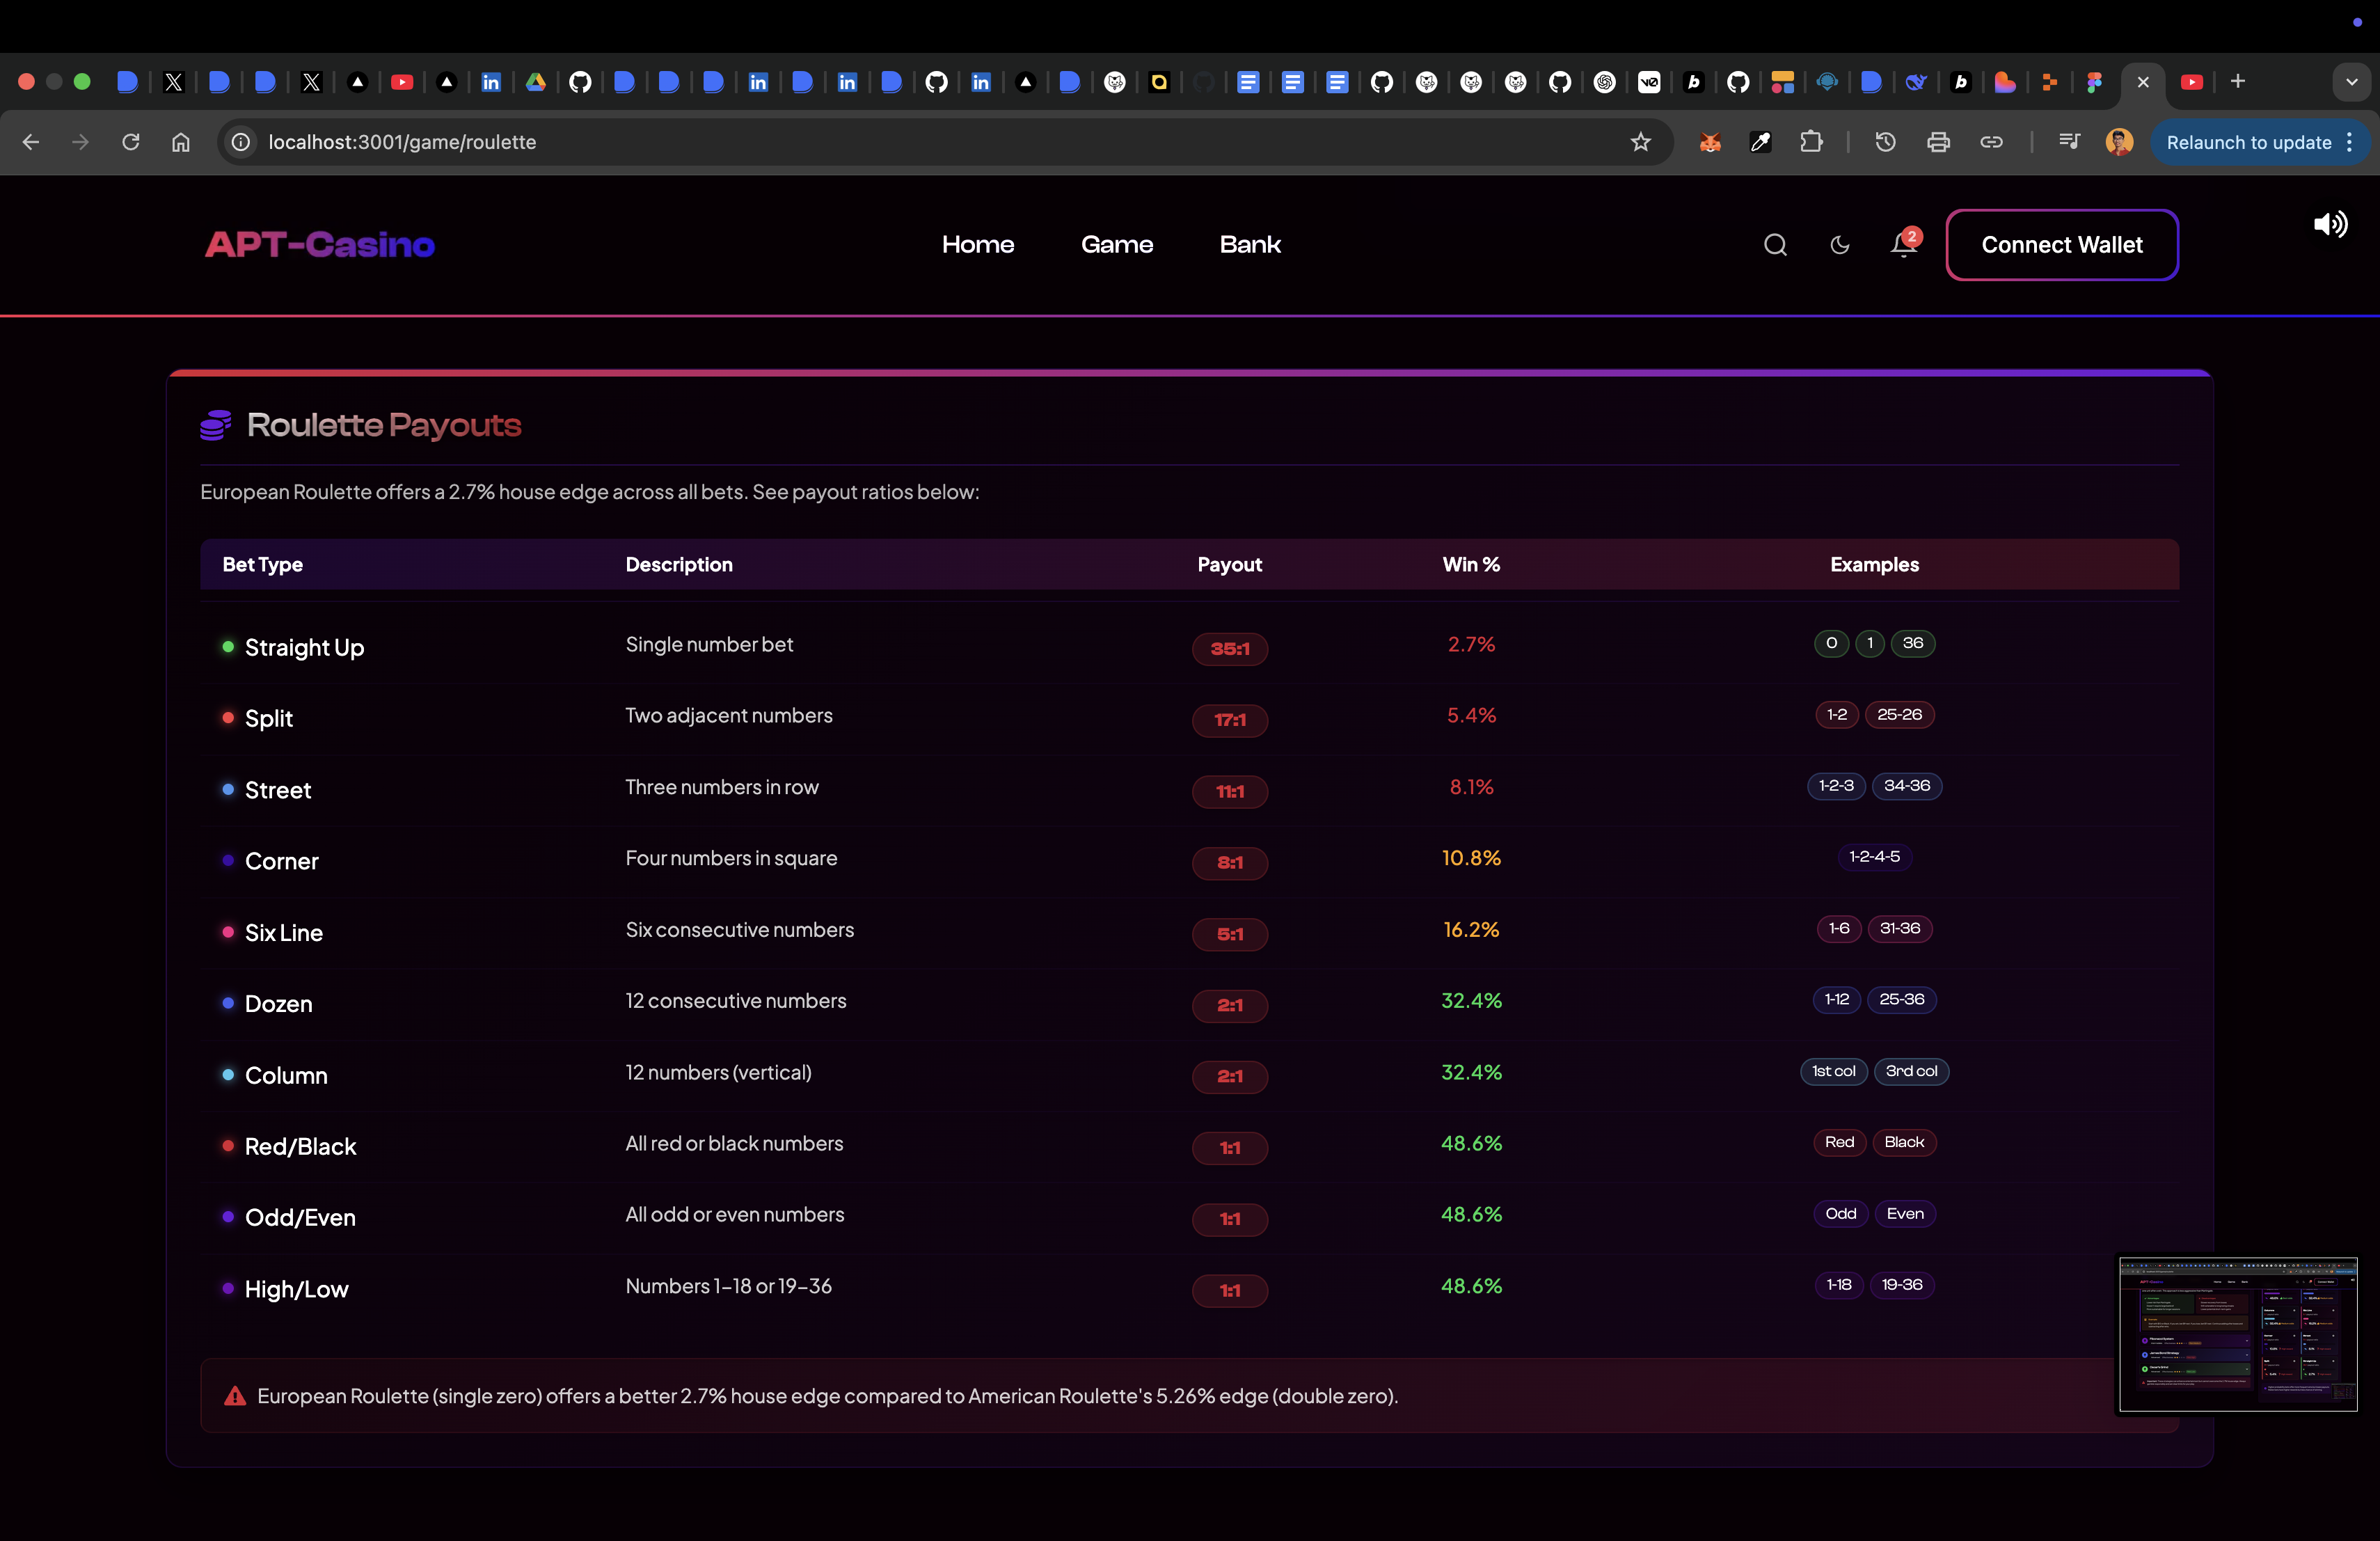Screen dimensions: 2380x1541
Task: Go to the Bank page link
Action: pos(1250,245)
